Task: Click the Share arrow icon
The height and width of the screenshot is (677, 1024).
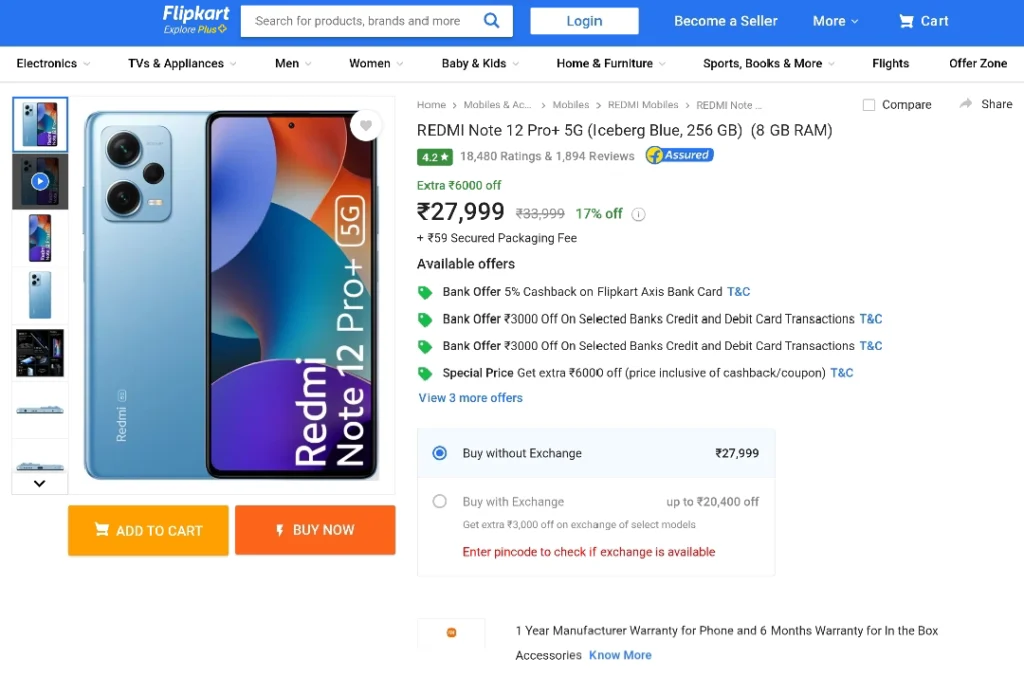Action: pyautogui.click(x=966, y=104)
